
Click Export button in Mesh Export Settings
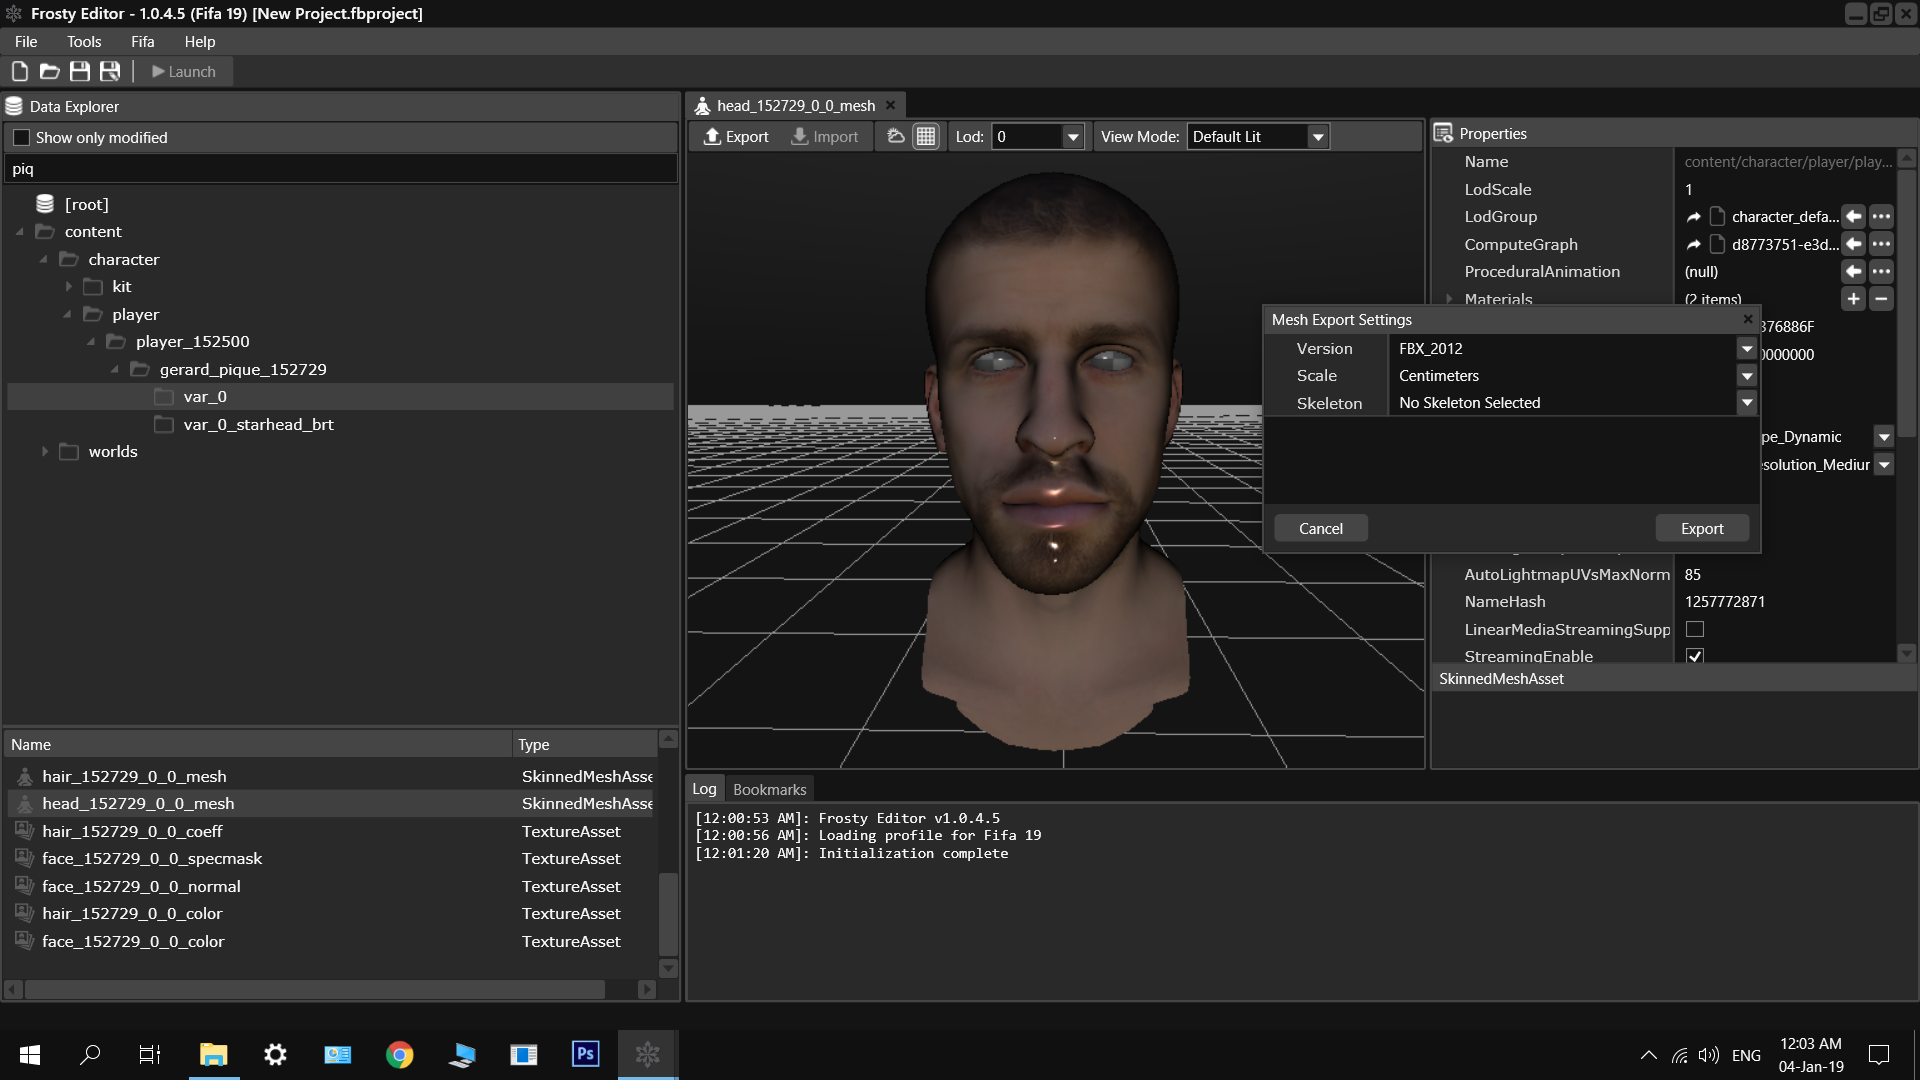coord(1701,528)
